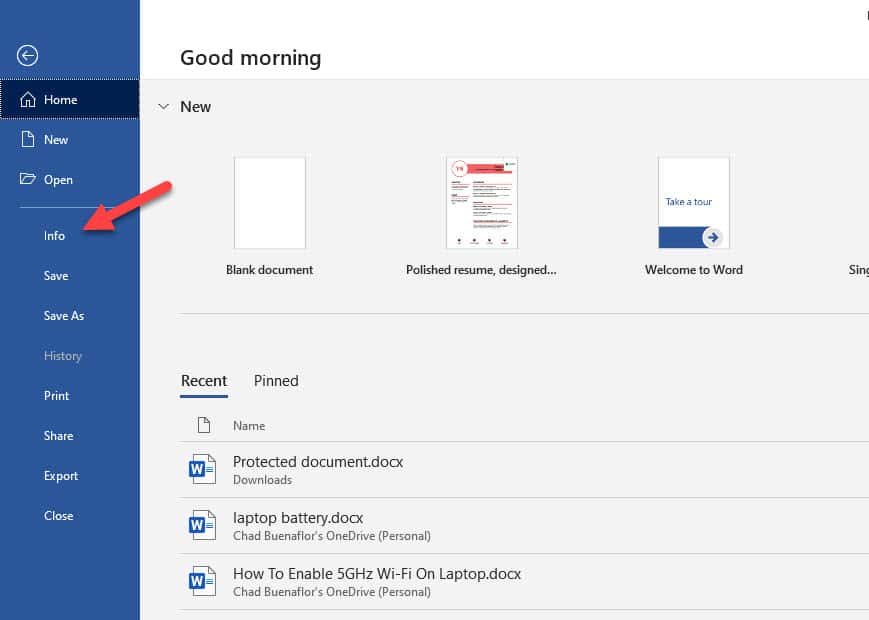Click the back arrow circle icon
This screenshot has height=620, width=869.
(x=27, y=55)
